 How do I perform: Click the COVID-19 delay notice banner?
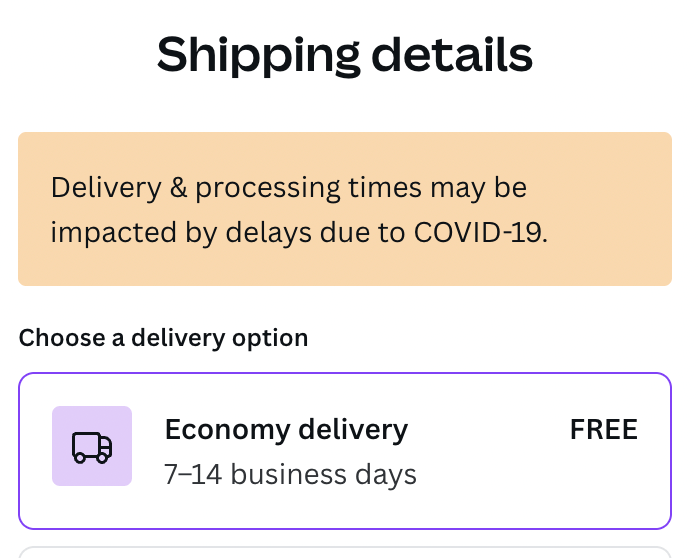345,209
